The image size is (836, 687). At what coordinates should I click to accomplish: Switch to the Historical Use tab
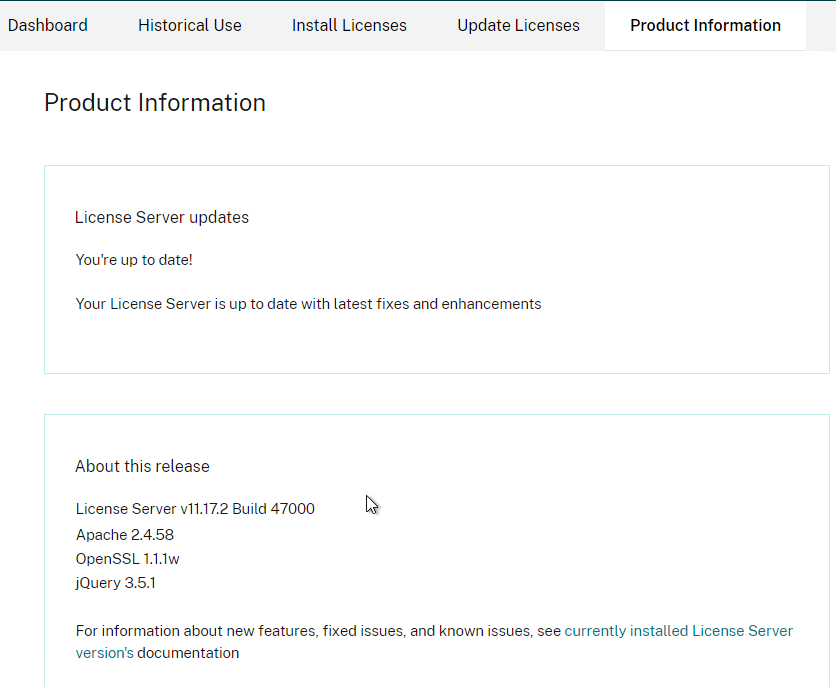coord(190,26)
